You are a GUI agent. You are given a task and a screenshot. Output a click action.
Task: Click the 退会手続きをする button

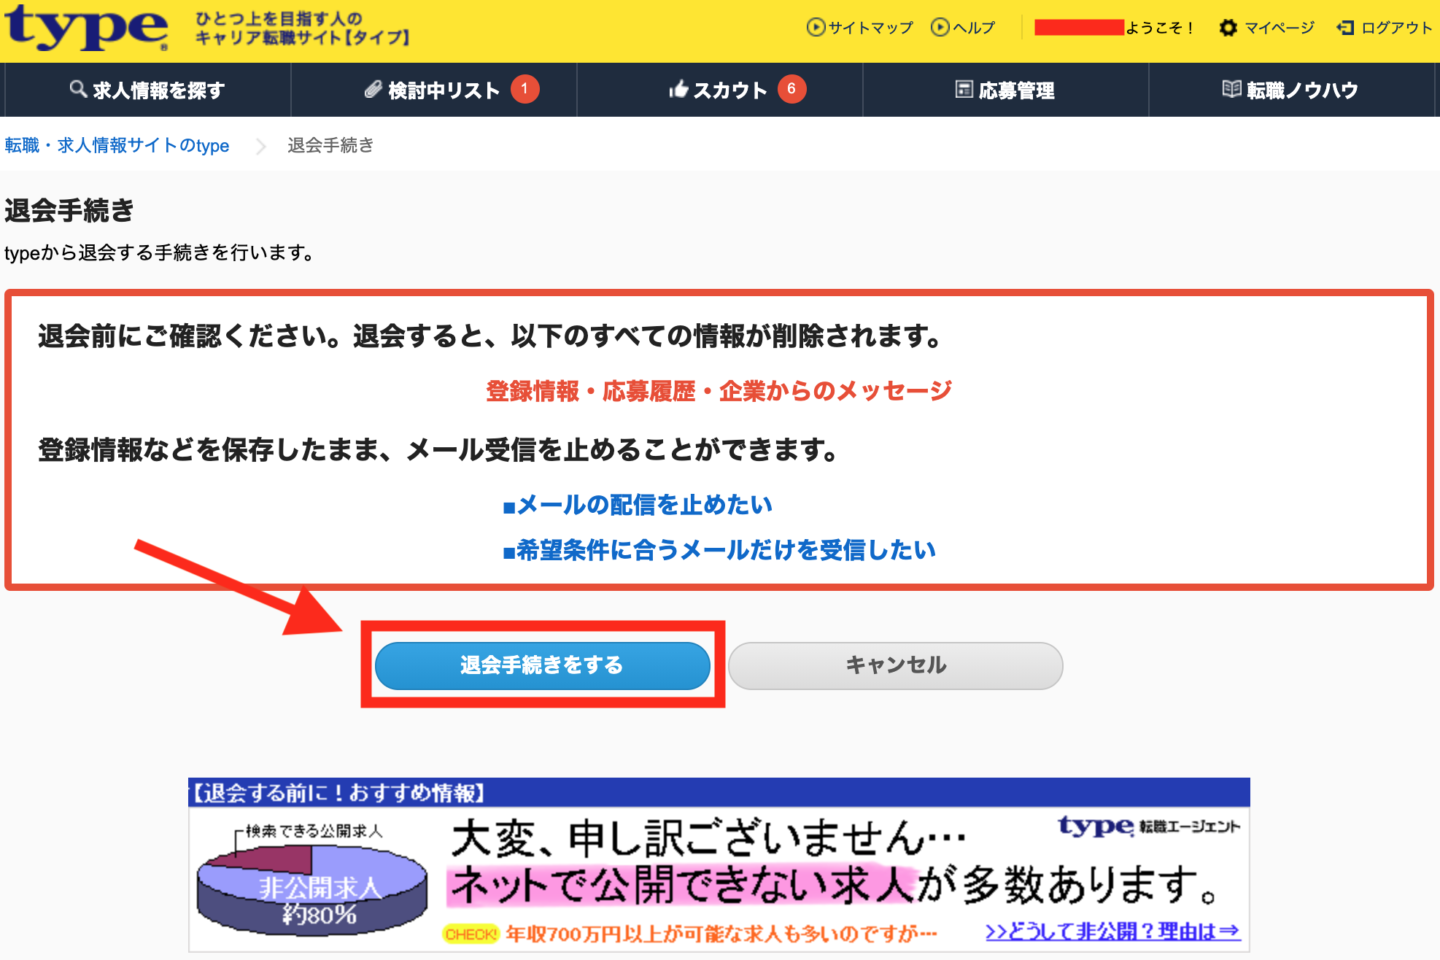(x=542, y=666)
